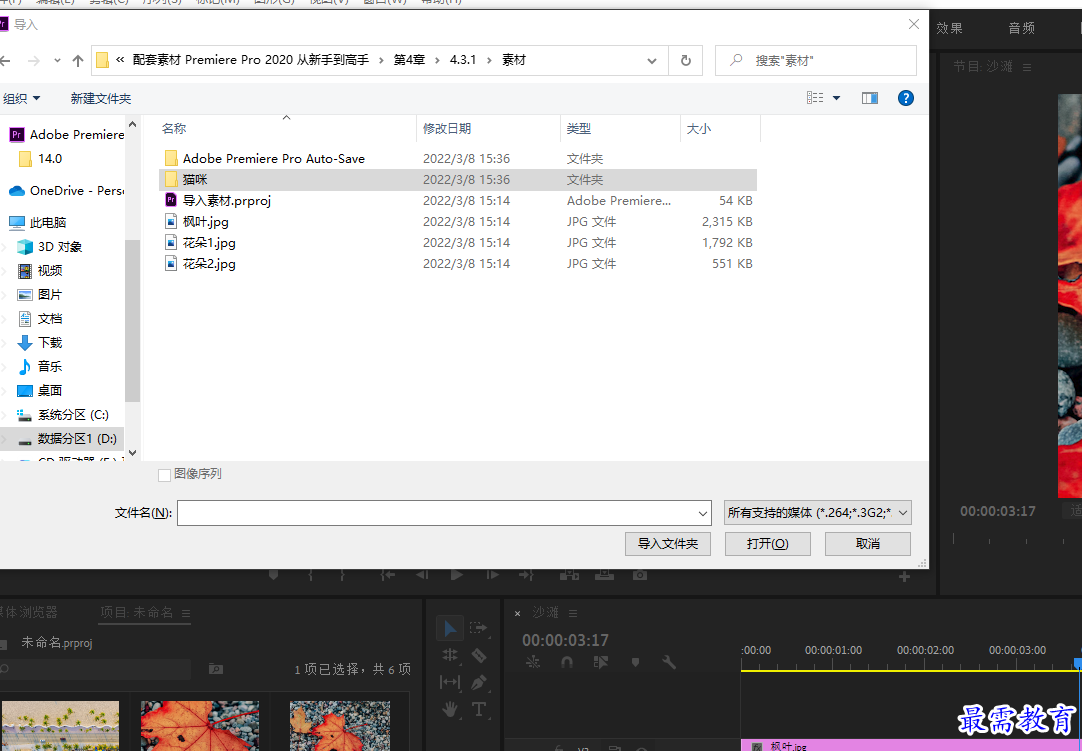This screenshot has width=1082, height=751.
Task: Select the Slip tool
Action: coord(450,682)
